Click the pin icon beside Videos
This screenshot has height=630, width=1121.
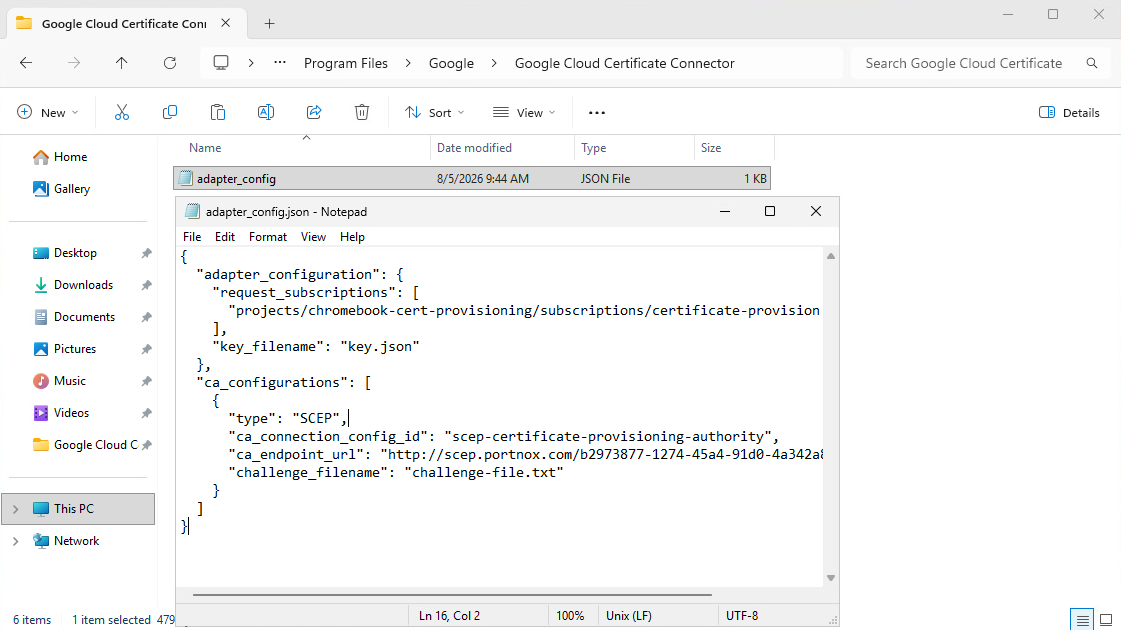coord(147,413)
